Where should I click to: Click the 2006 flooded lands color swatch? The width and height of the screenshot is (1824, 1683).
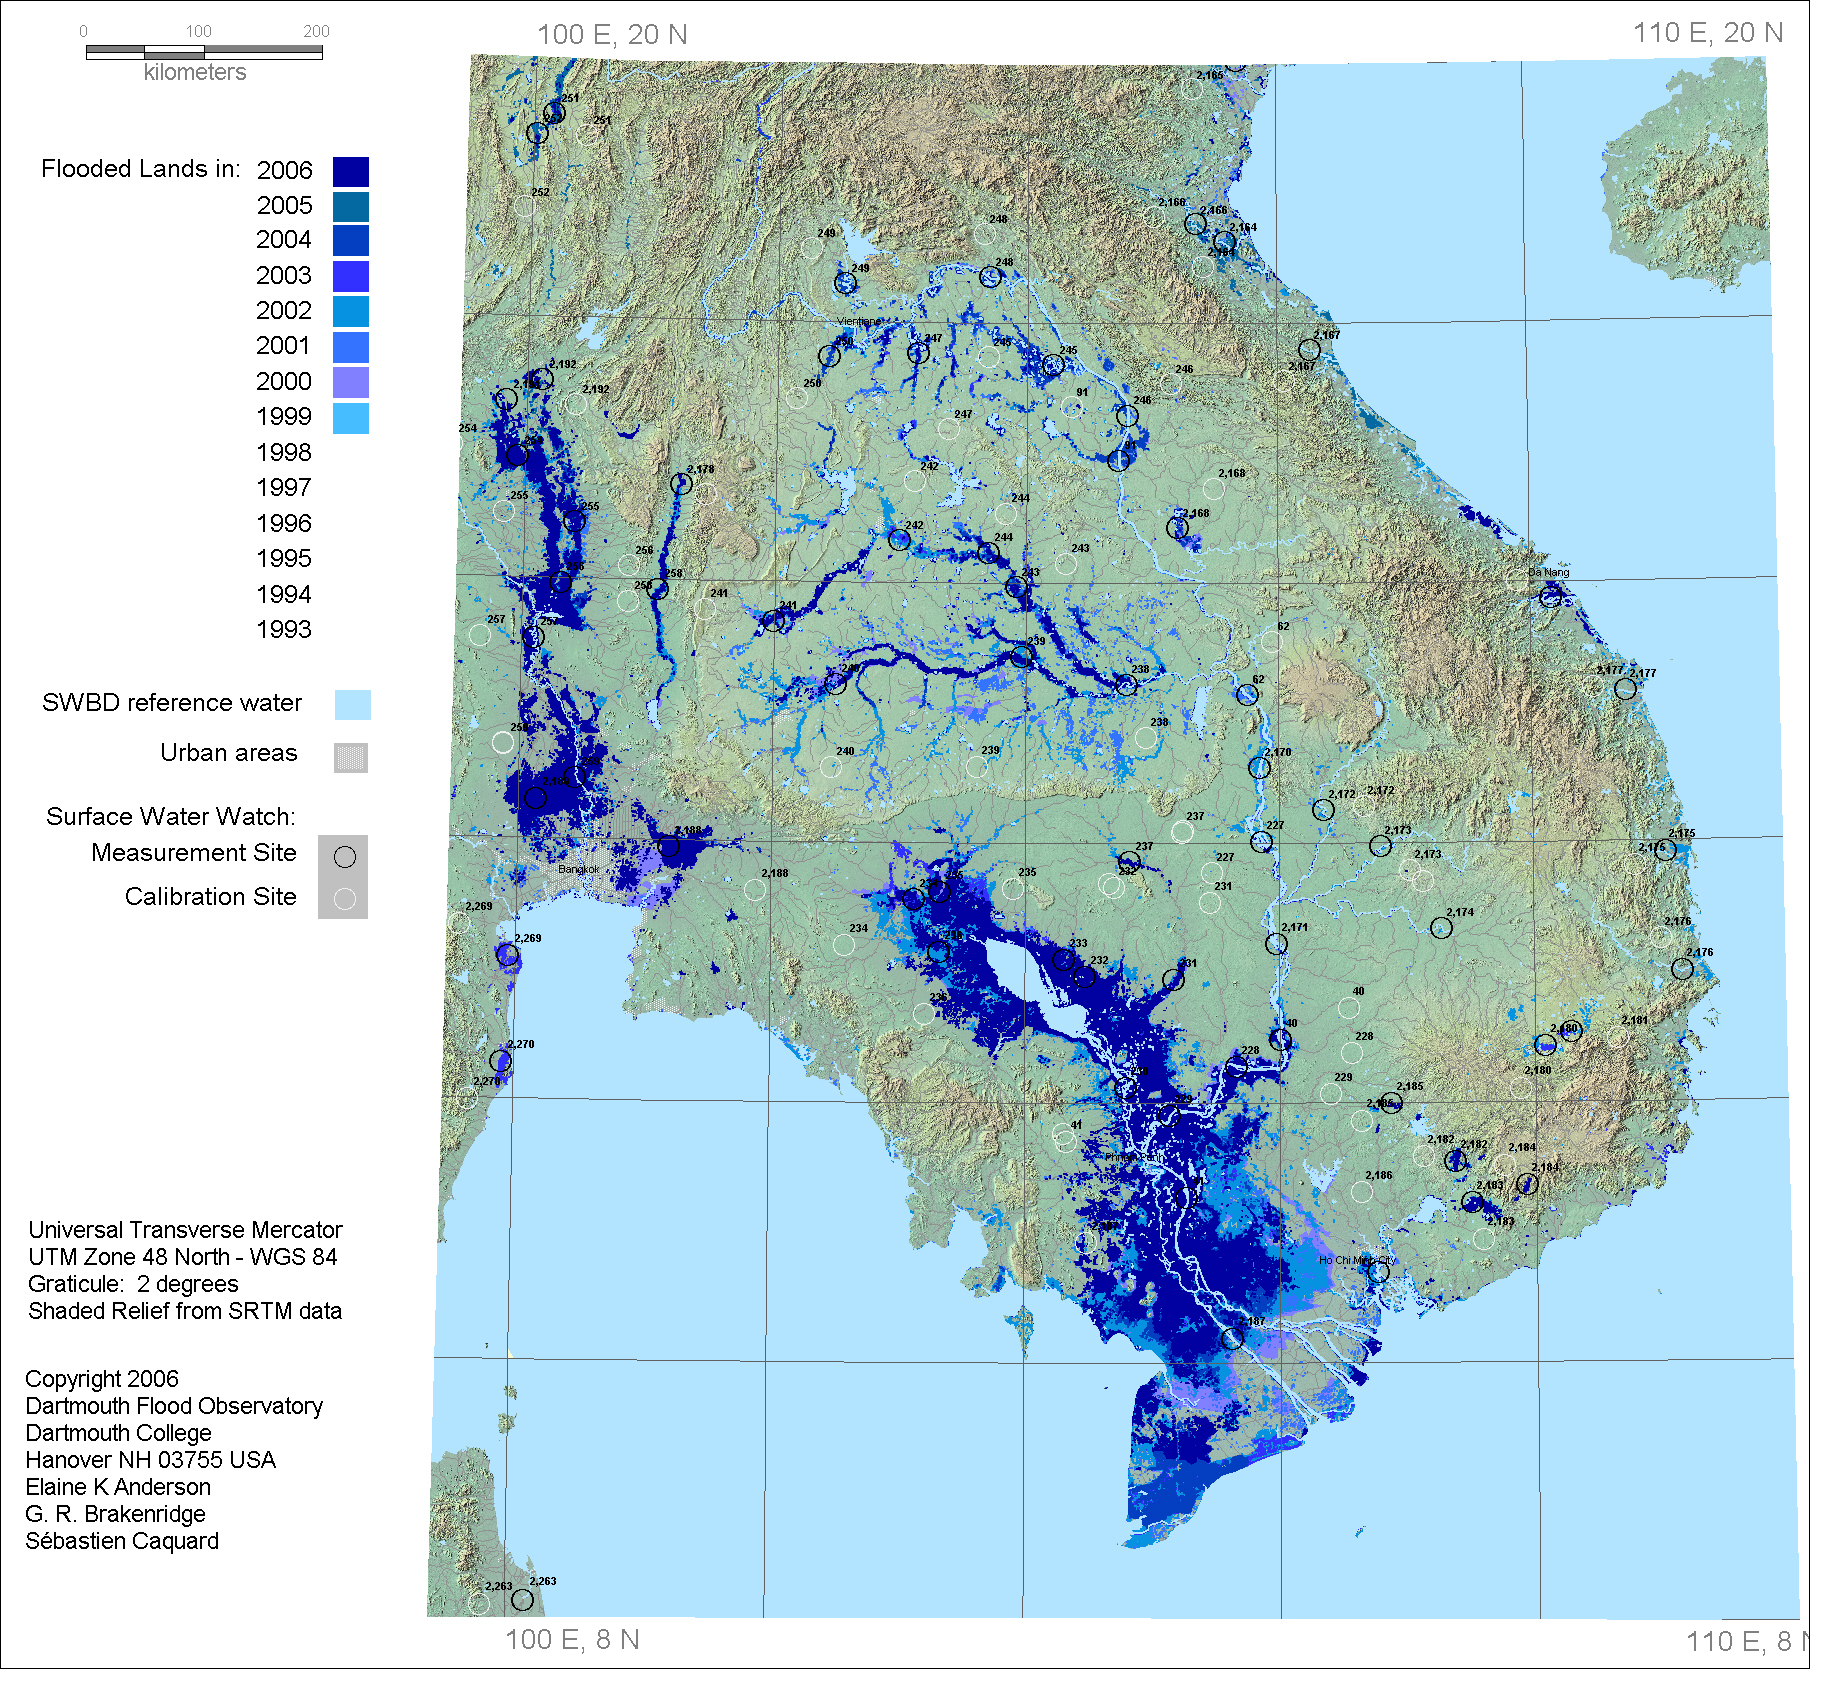(350, 171)
